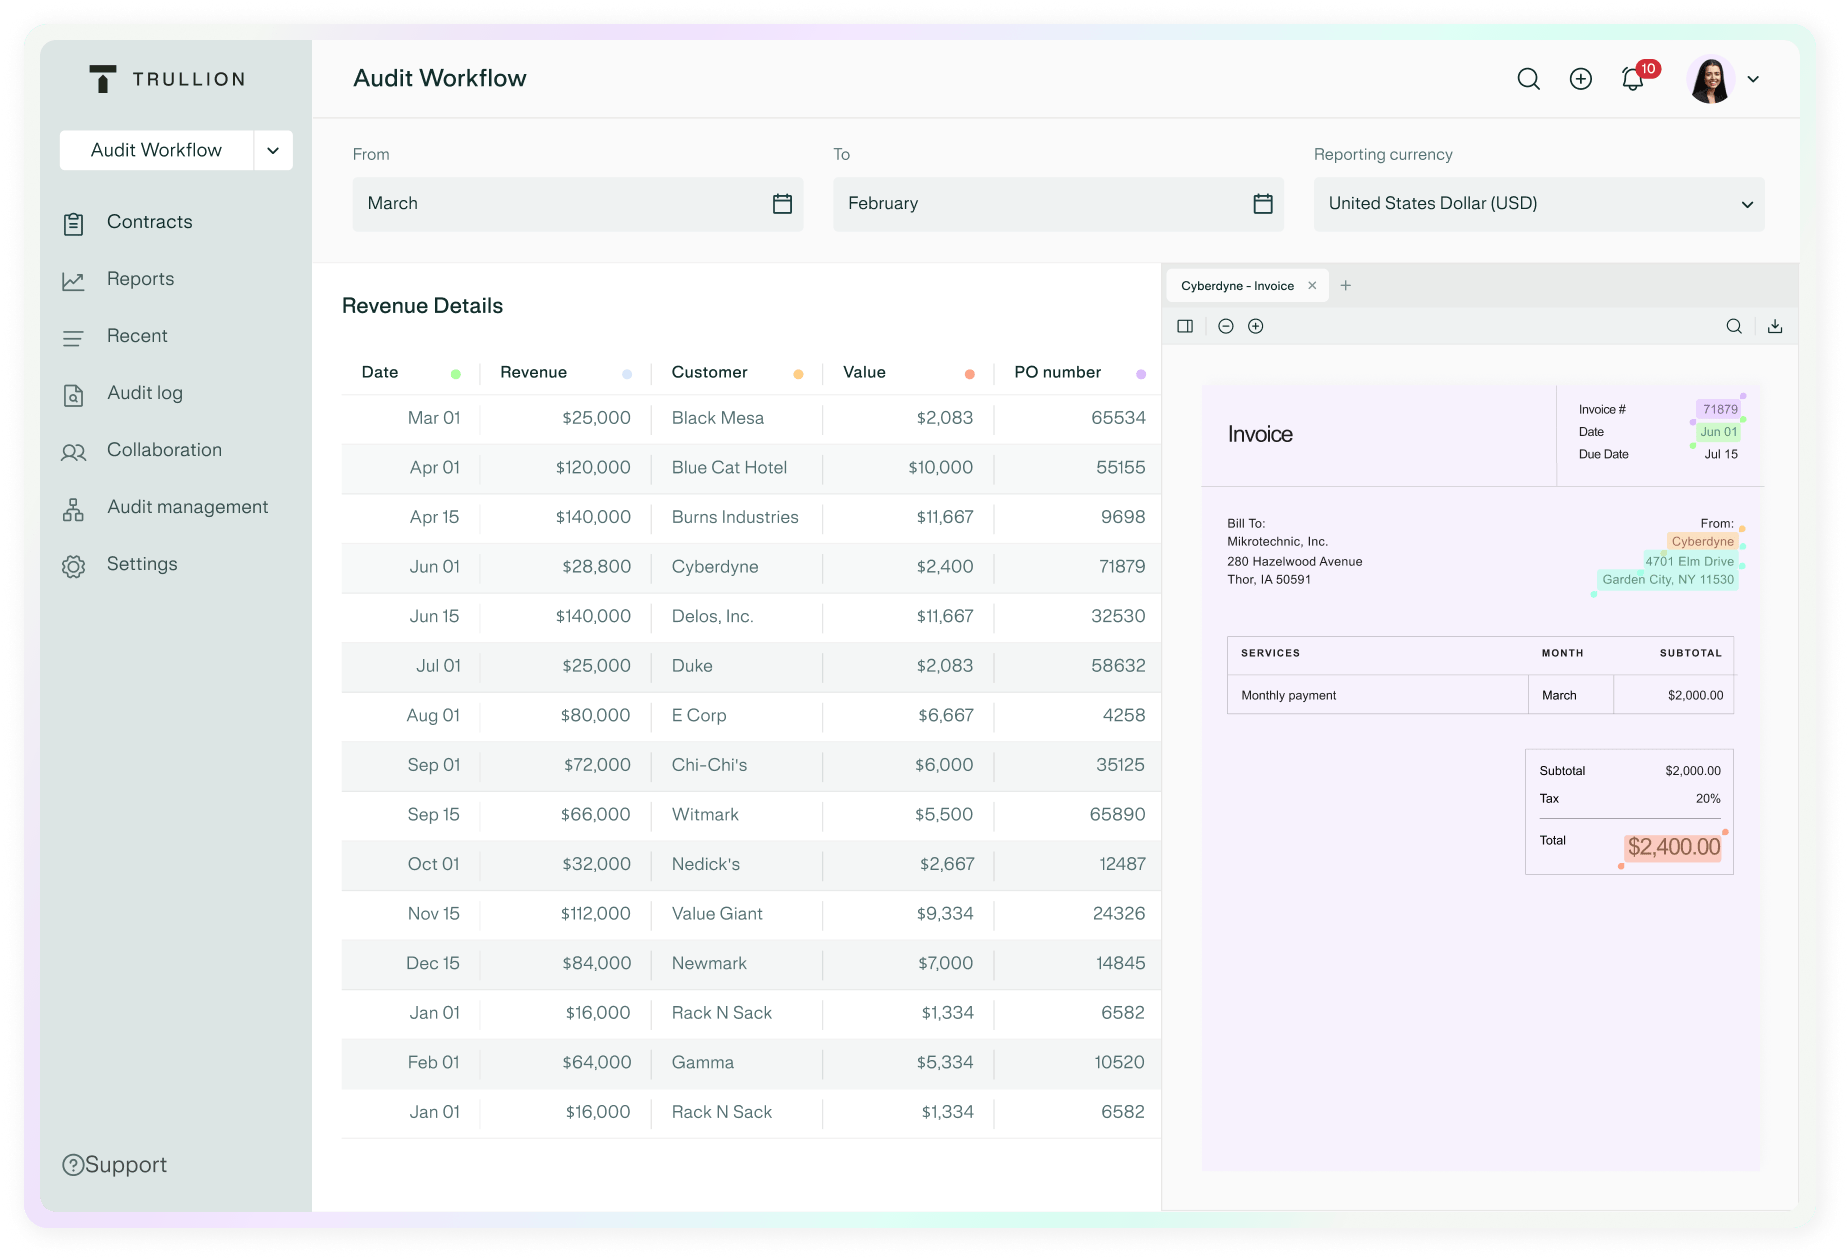Open the Audit Workflow dropdown arrow
1848x1260 pixels.
point(273,150)
